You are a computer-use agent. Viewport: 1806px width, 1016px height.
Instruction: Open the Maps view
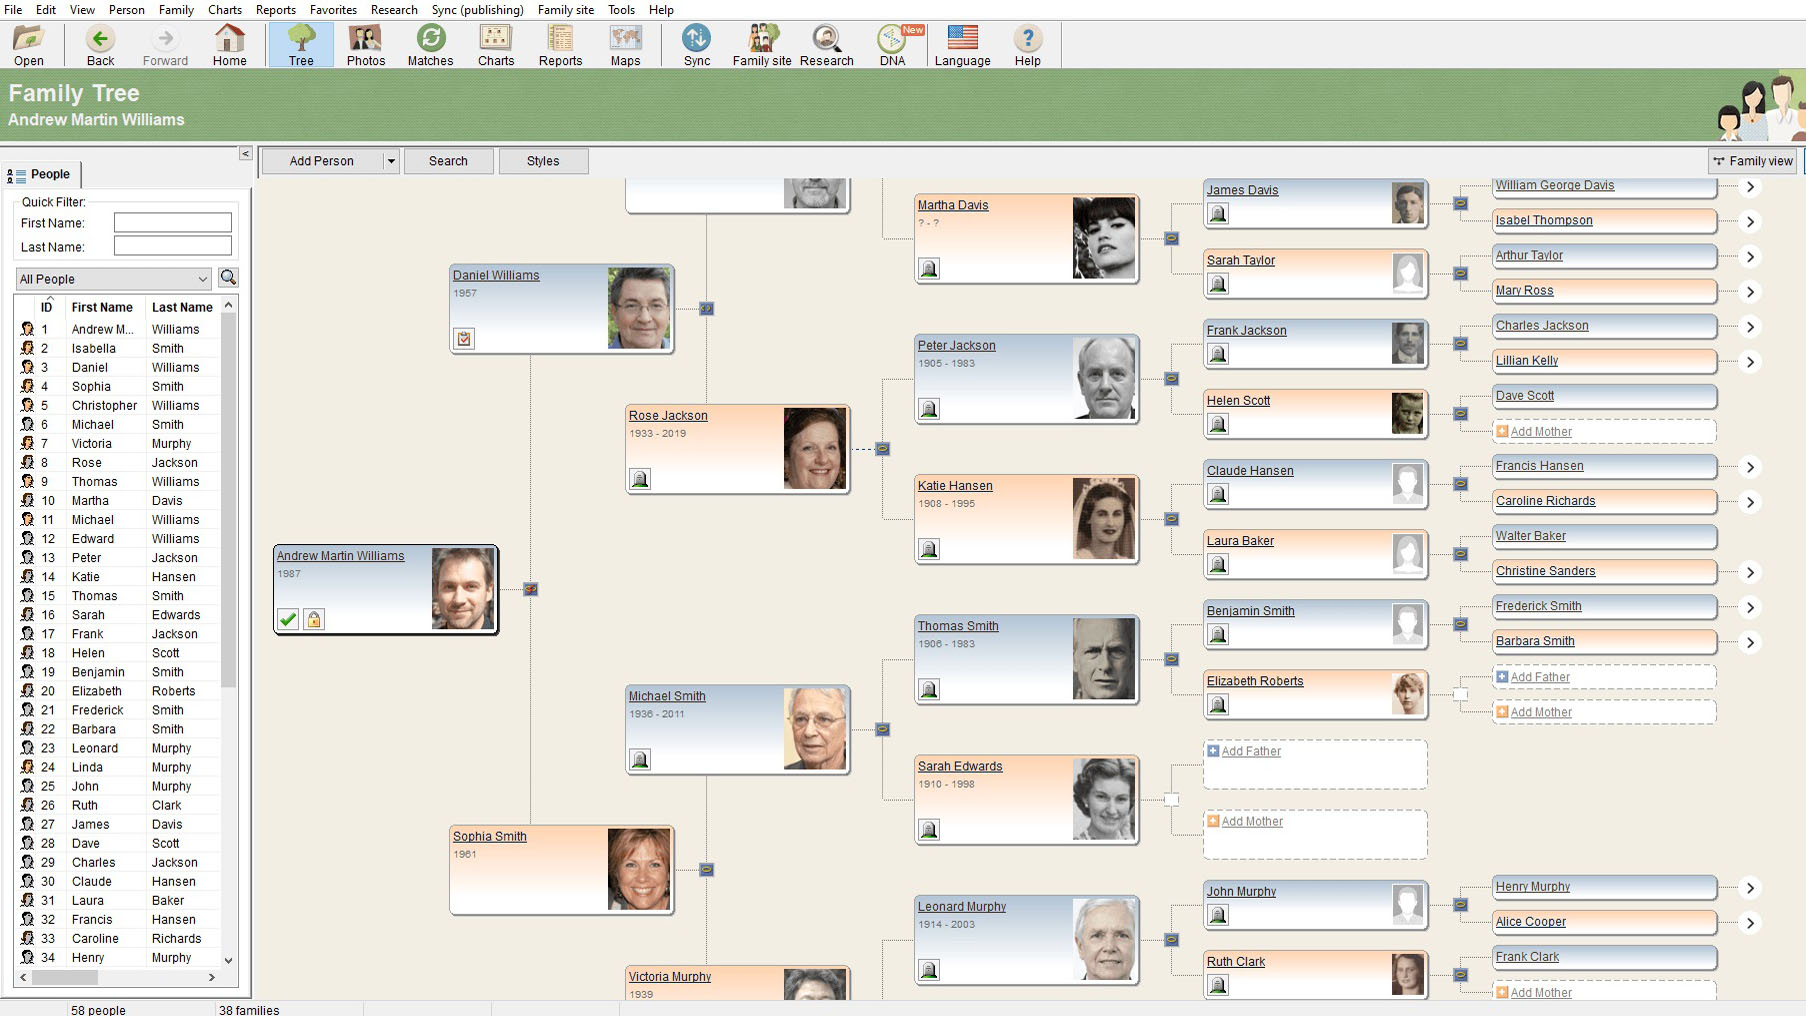625,44
